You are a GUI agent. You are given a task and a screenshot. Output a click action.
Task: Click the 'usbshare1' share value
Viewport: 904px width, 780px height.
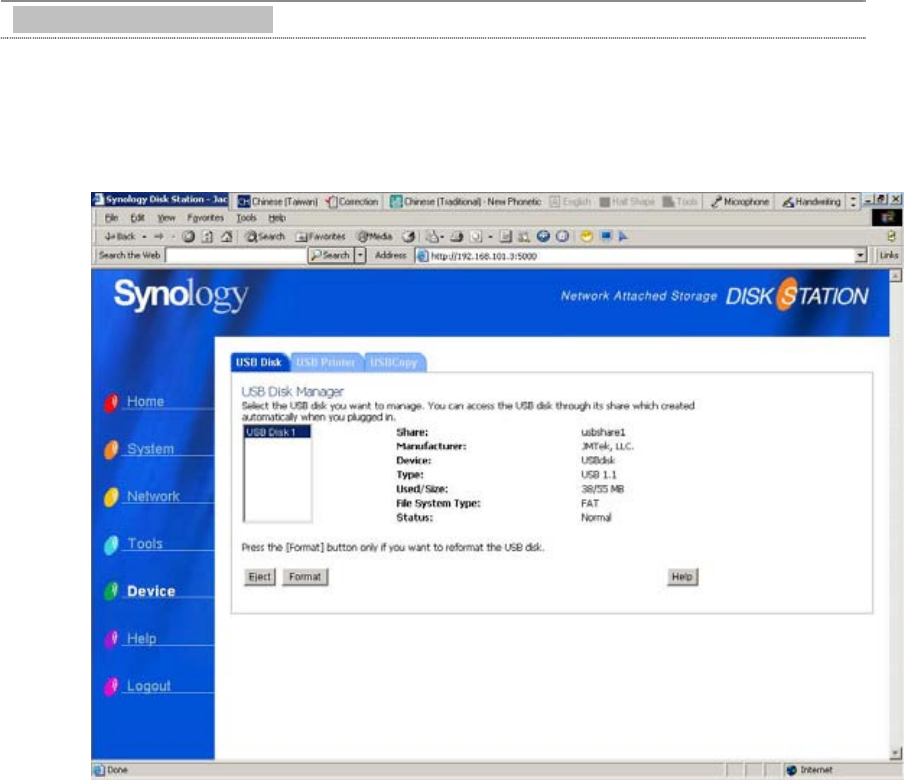pos(603,432)
